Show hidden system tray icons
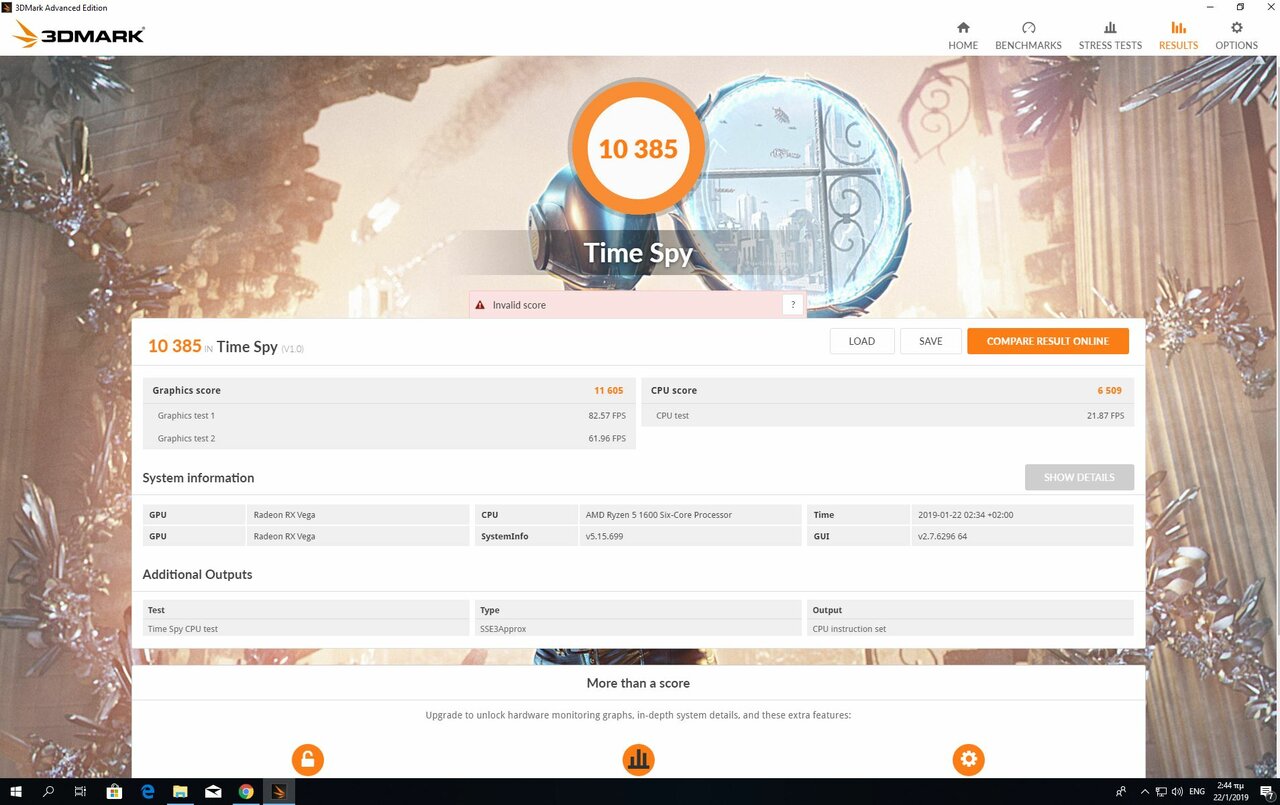1280x805 pixels. click(x=1144, y=791)
